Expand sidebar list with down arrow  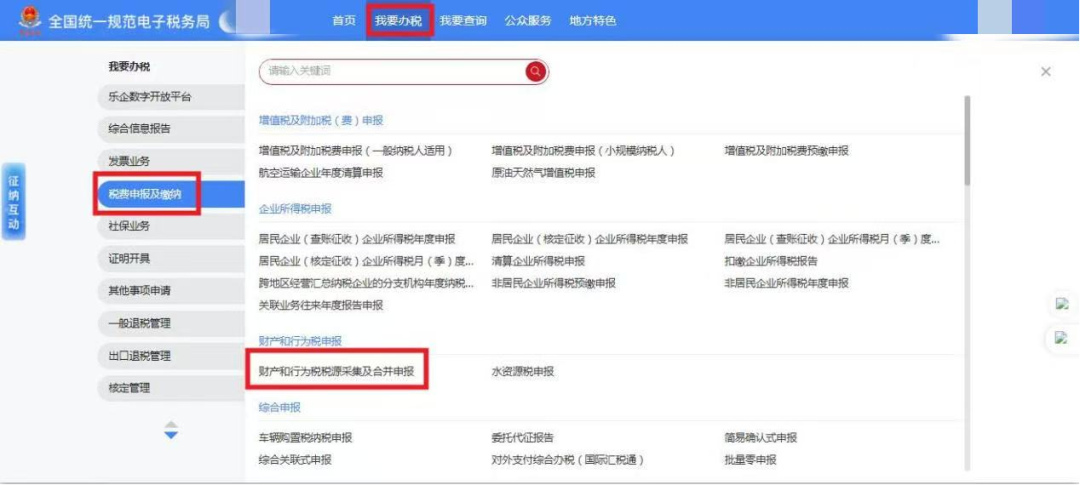[x=171, y=435]
